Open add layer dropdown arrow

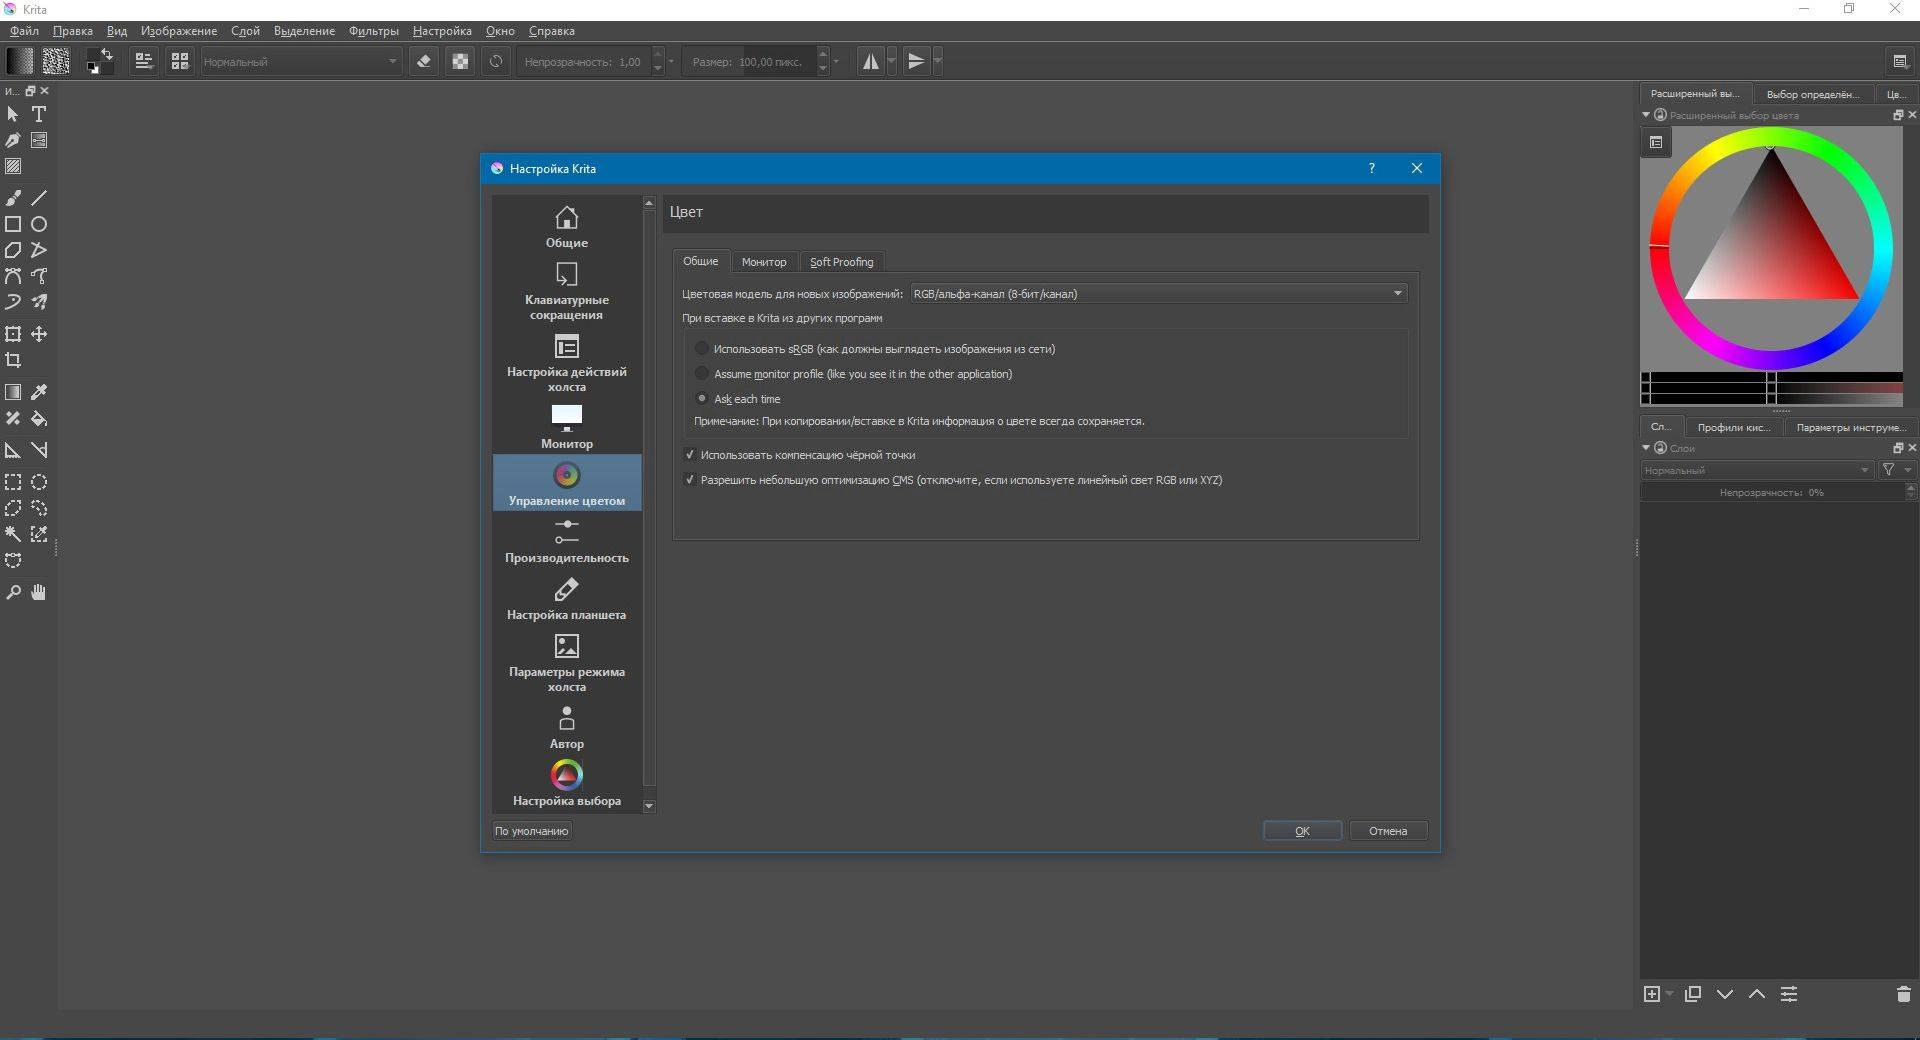tap(1669, 994)
